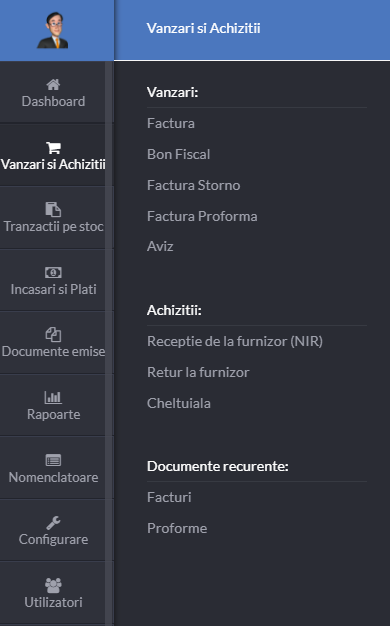The width and height of the screenshot is (390, 626).
Task: Select the shopping cart Vanzari si Achizitii icon
Action: 53,147
